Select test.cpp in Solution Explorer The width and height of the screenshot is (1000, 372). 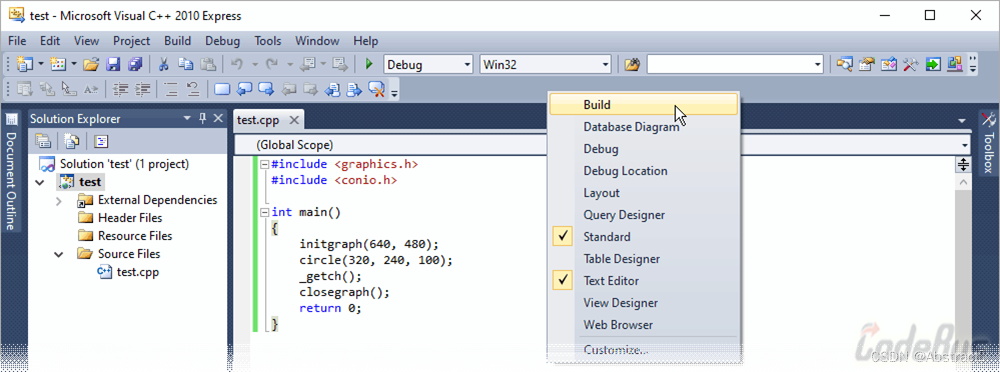(x=138, y=272)
